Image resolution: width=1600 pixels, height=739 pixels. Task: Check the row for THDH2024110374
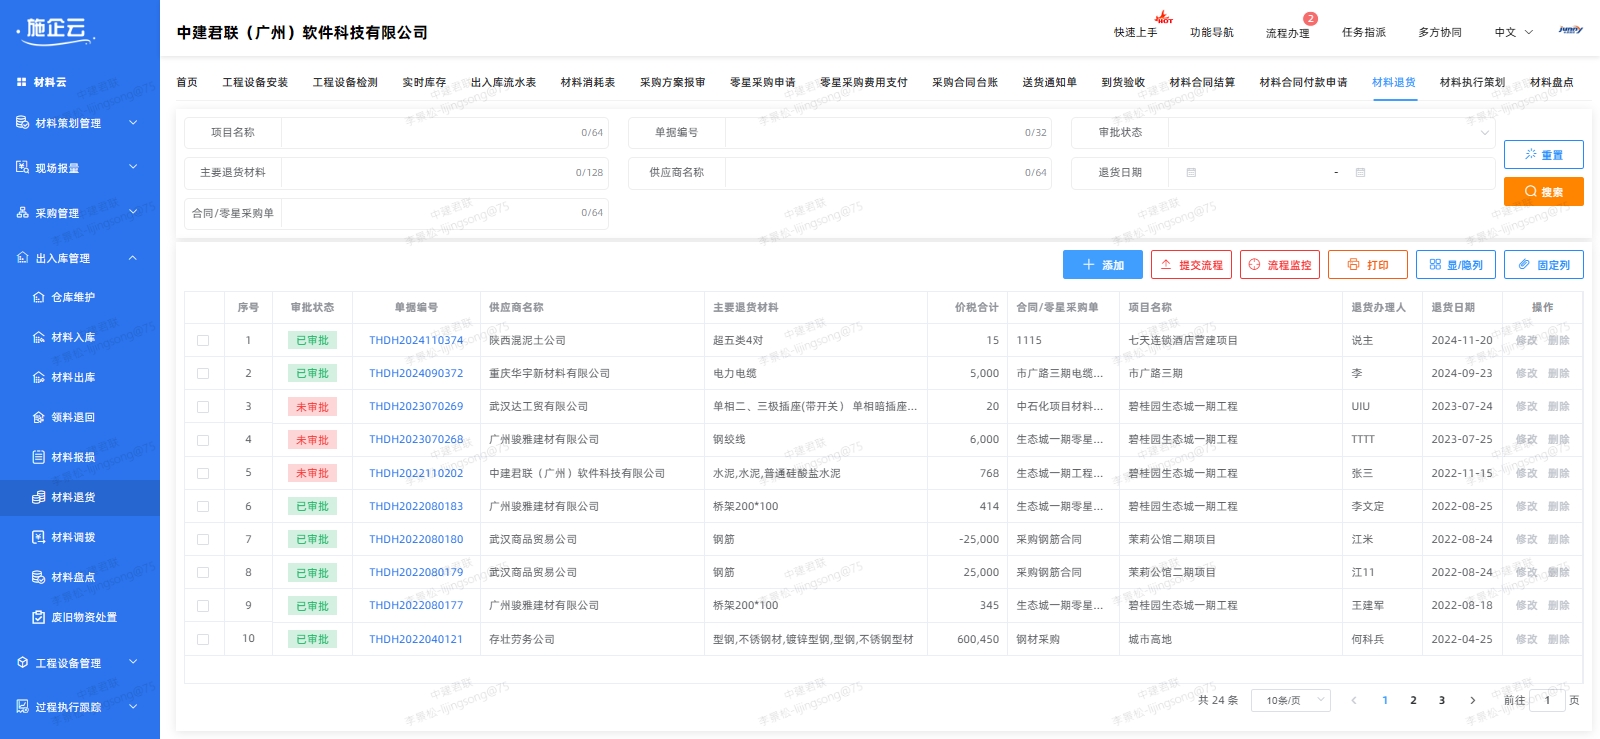[x=203, y=340]
